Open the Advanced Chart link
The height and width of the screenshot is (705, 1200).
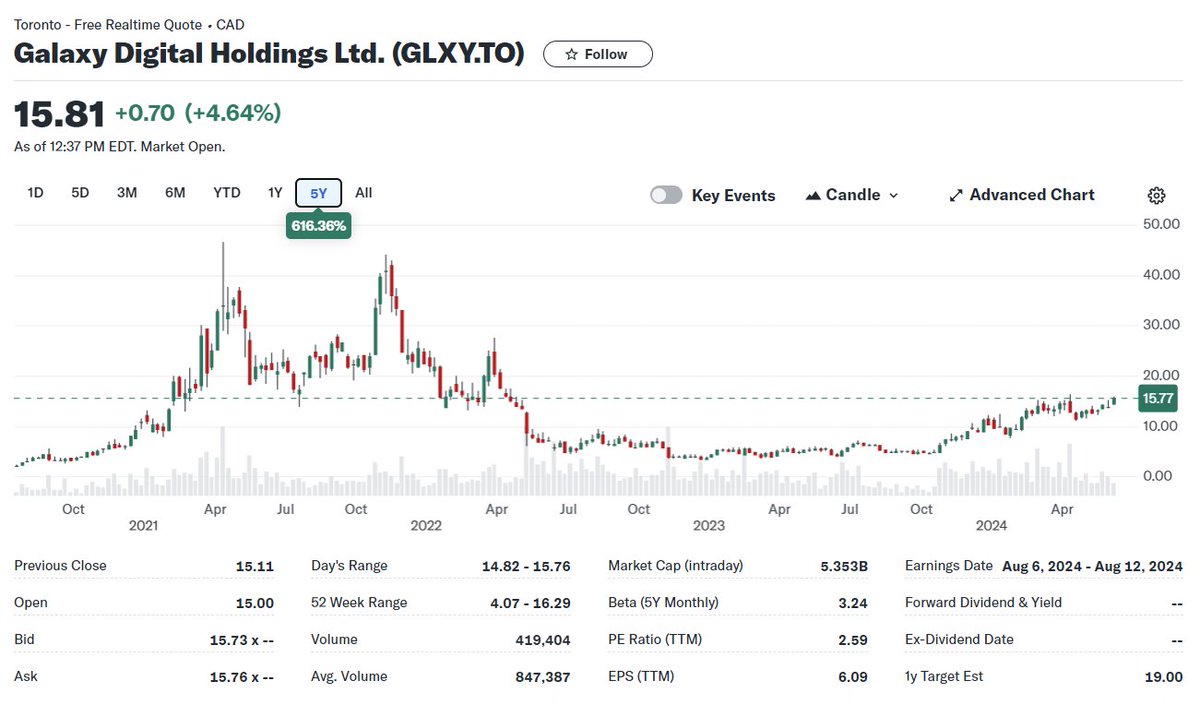coord(1021,195)
